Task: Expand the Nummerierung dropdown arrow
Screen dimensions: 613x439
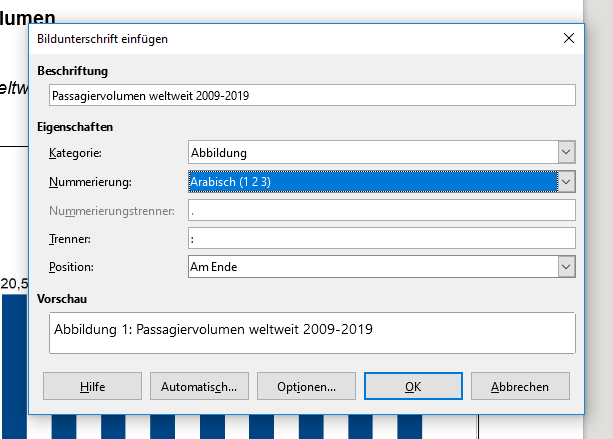Action: 566,181
